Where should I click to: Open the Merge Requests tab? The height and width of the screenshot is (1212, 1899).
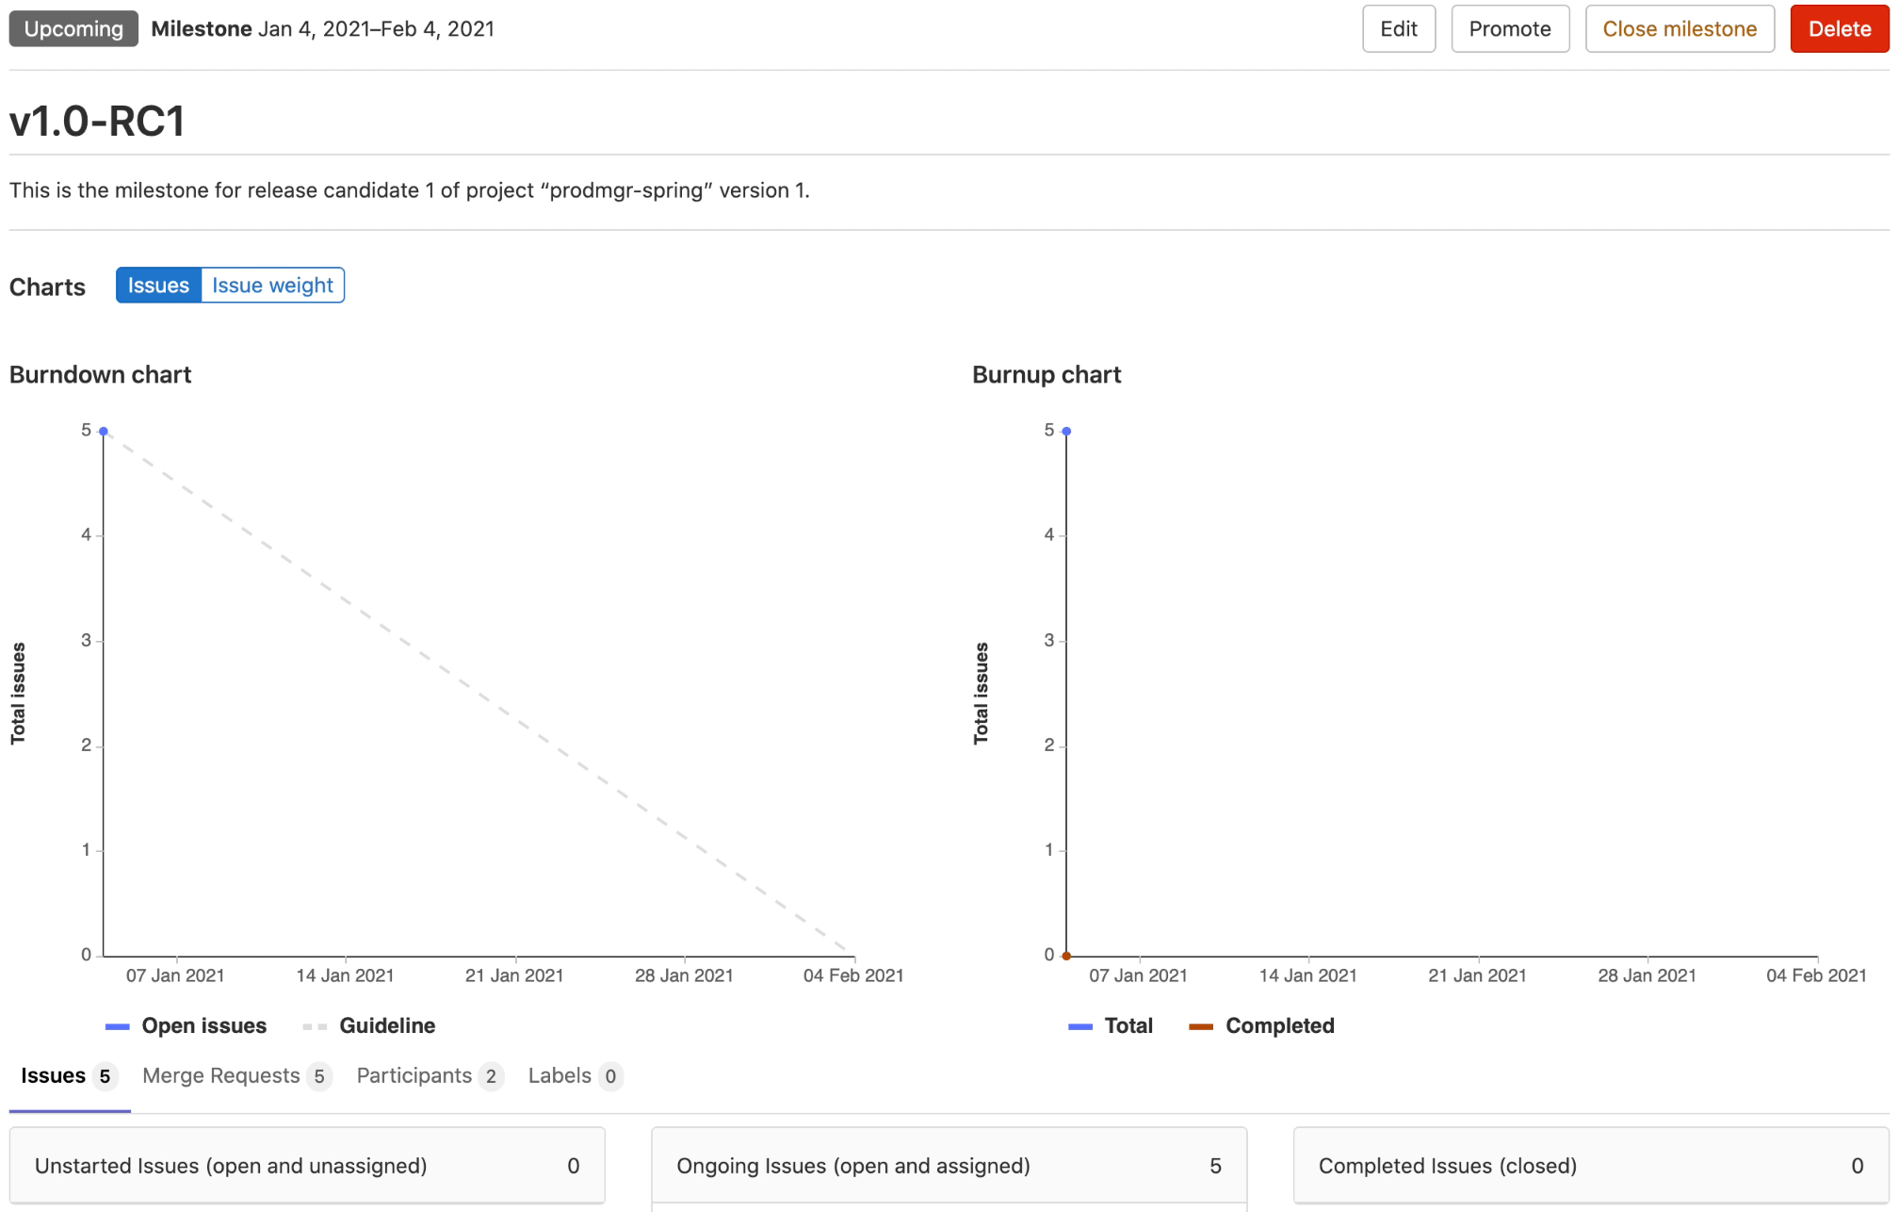(221, 1076)
